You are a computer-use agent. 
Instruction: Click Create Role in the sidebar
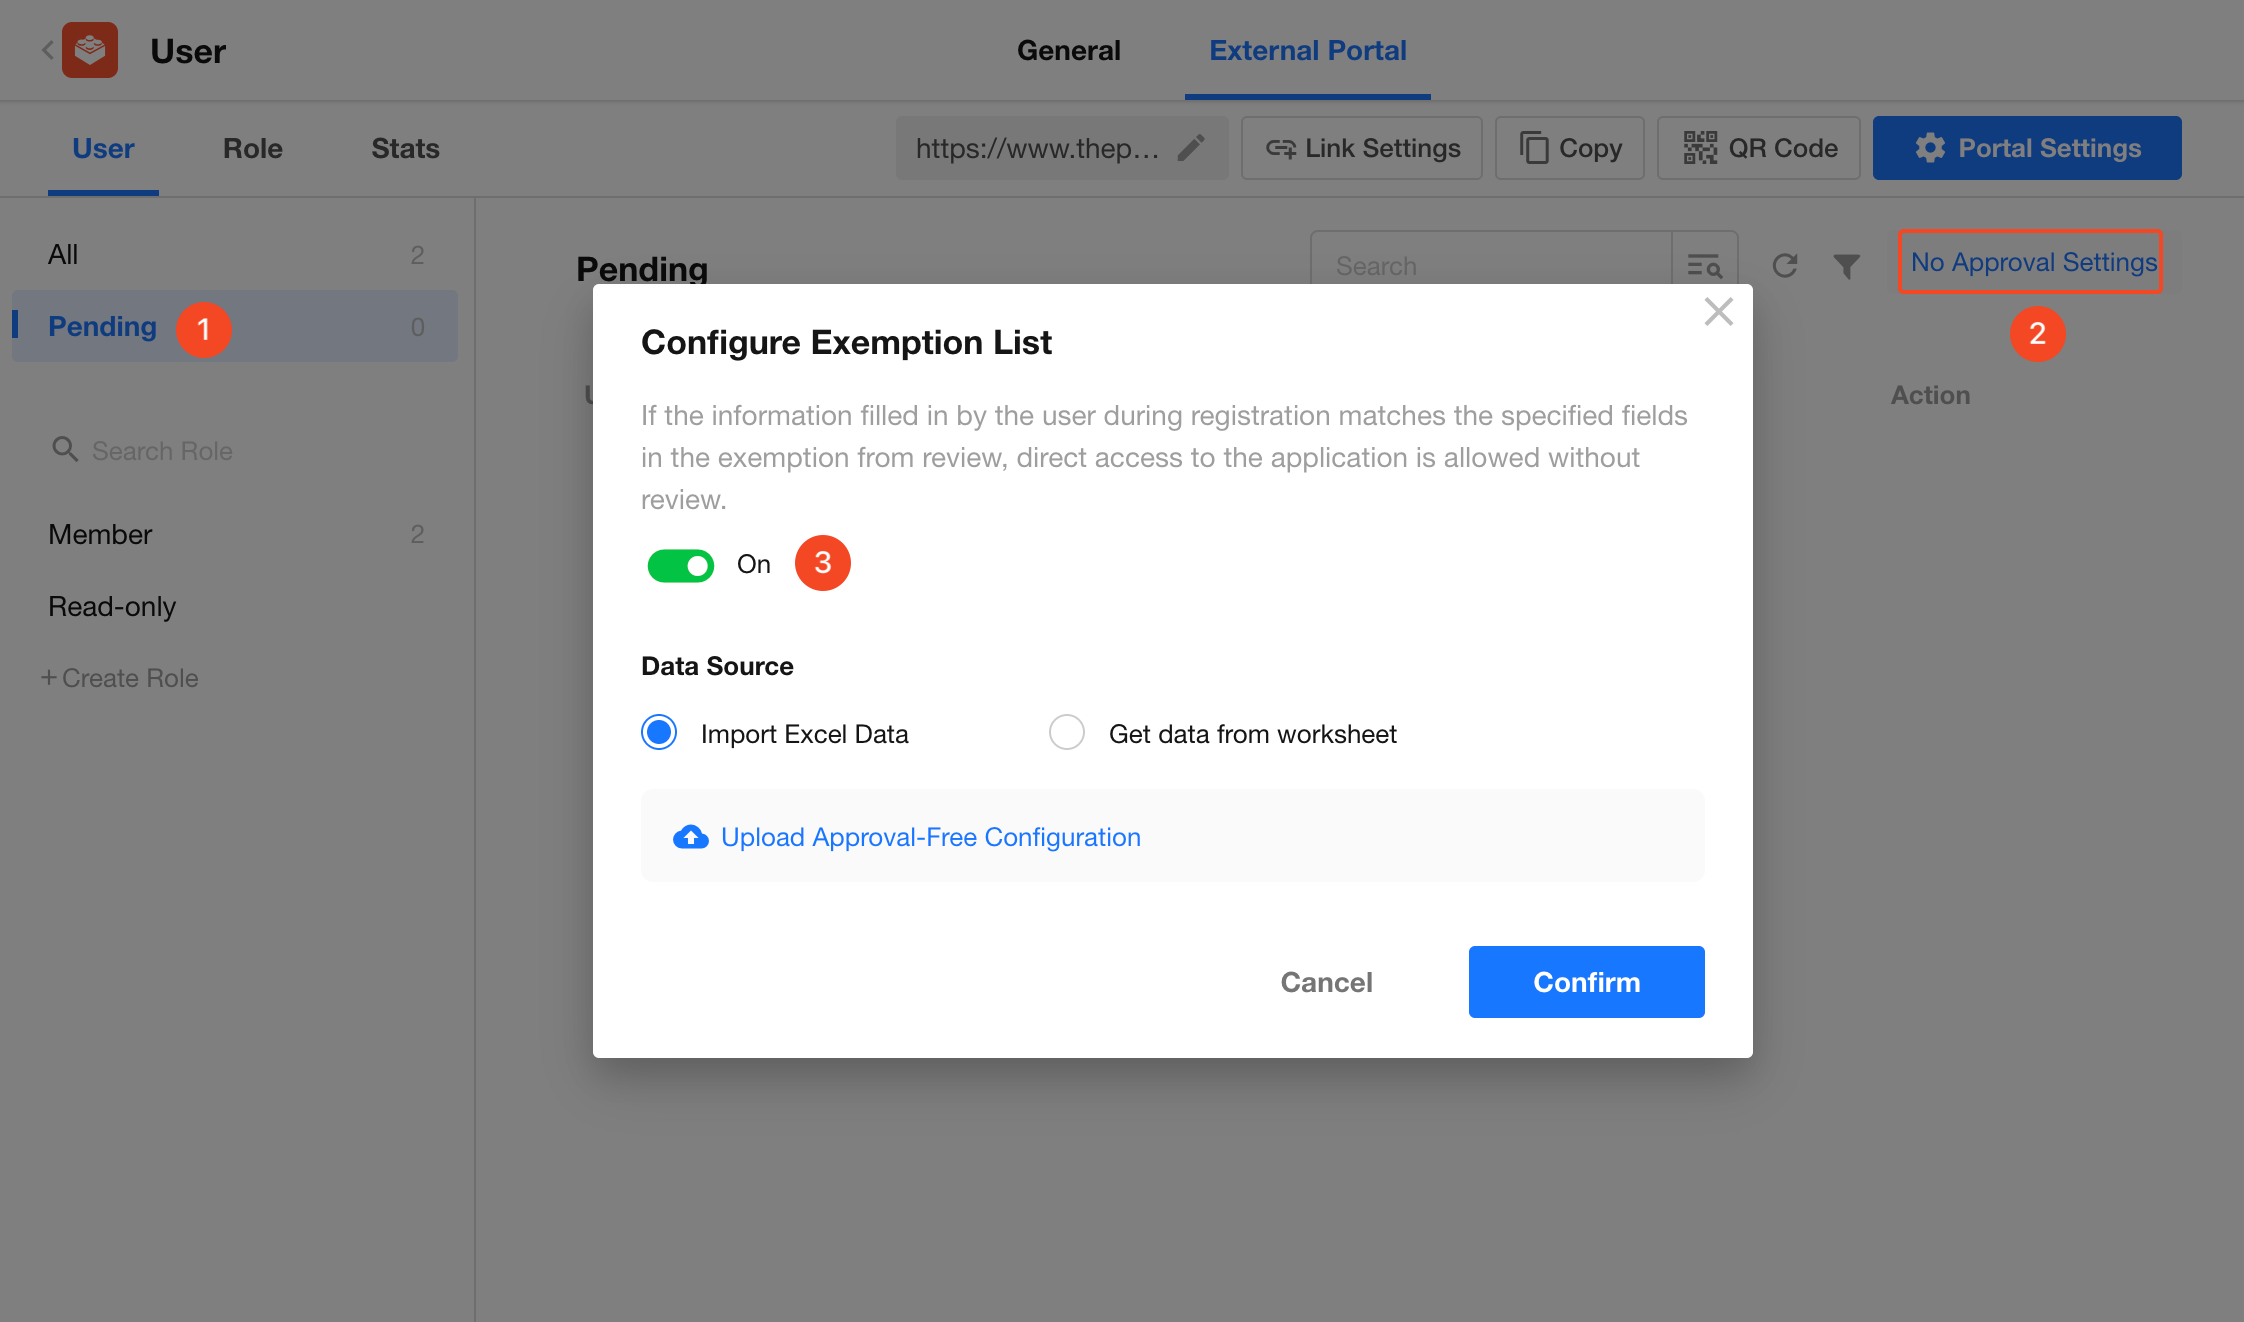pyautogui.click(x=120, y=678)
